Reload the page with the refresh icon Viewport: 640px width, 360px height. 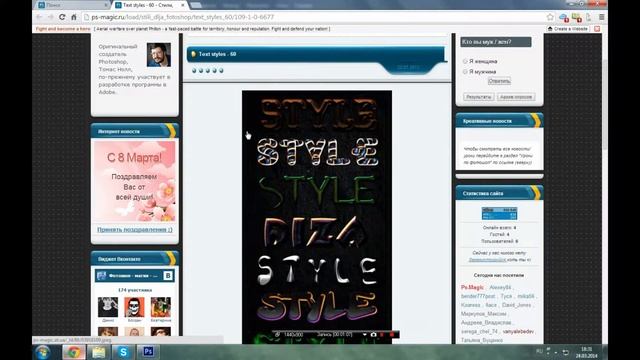tap(62, 17)
